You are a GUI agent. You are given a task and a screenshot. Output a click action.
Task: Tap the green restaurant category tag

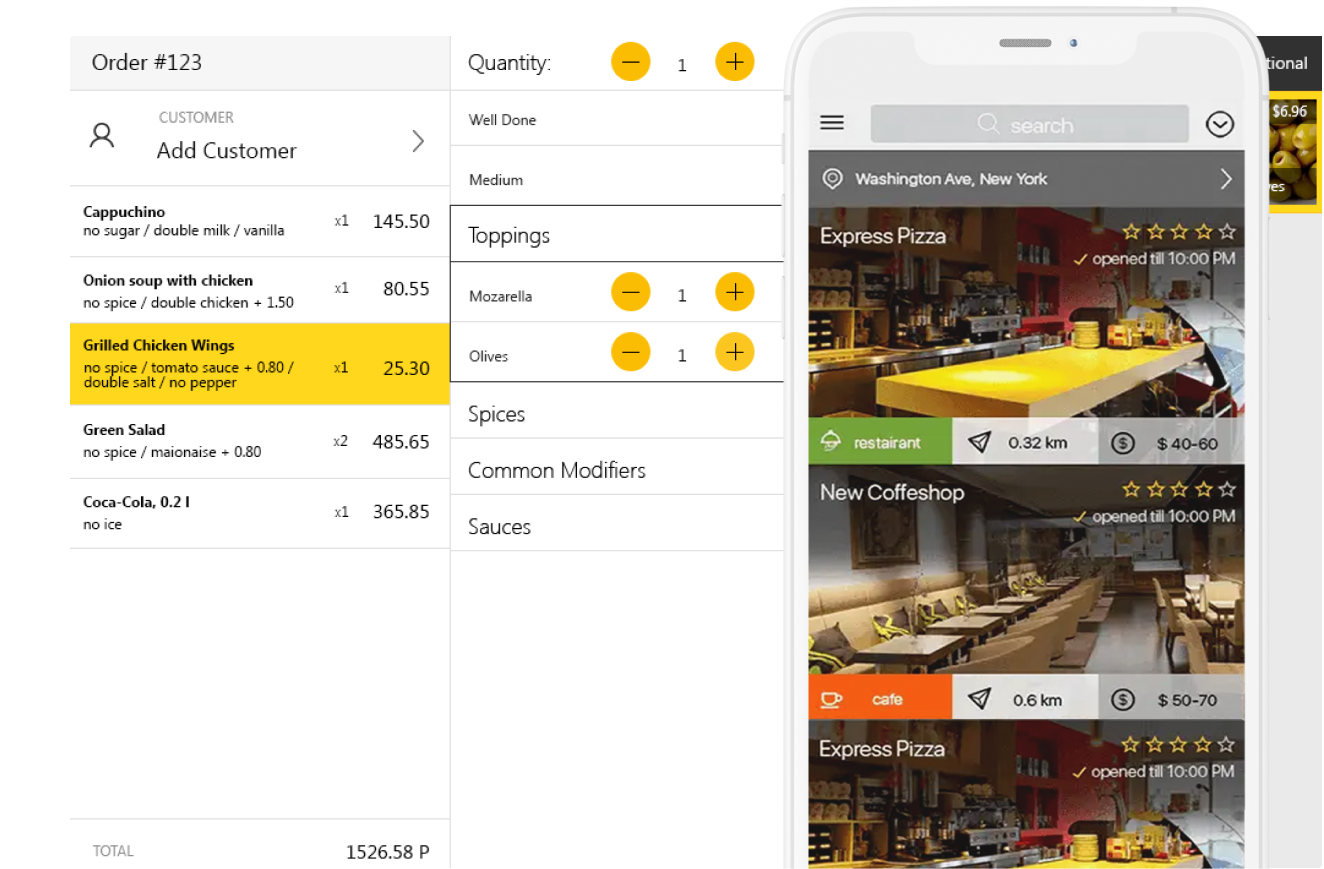coord(880,442)
